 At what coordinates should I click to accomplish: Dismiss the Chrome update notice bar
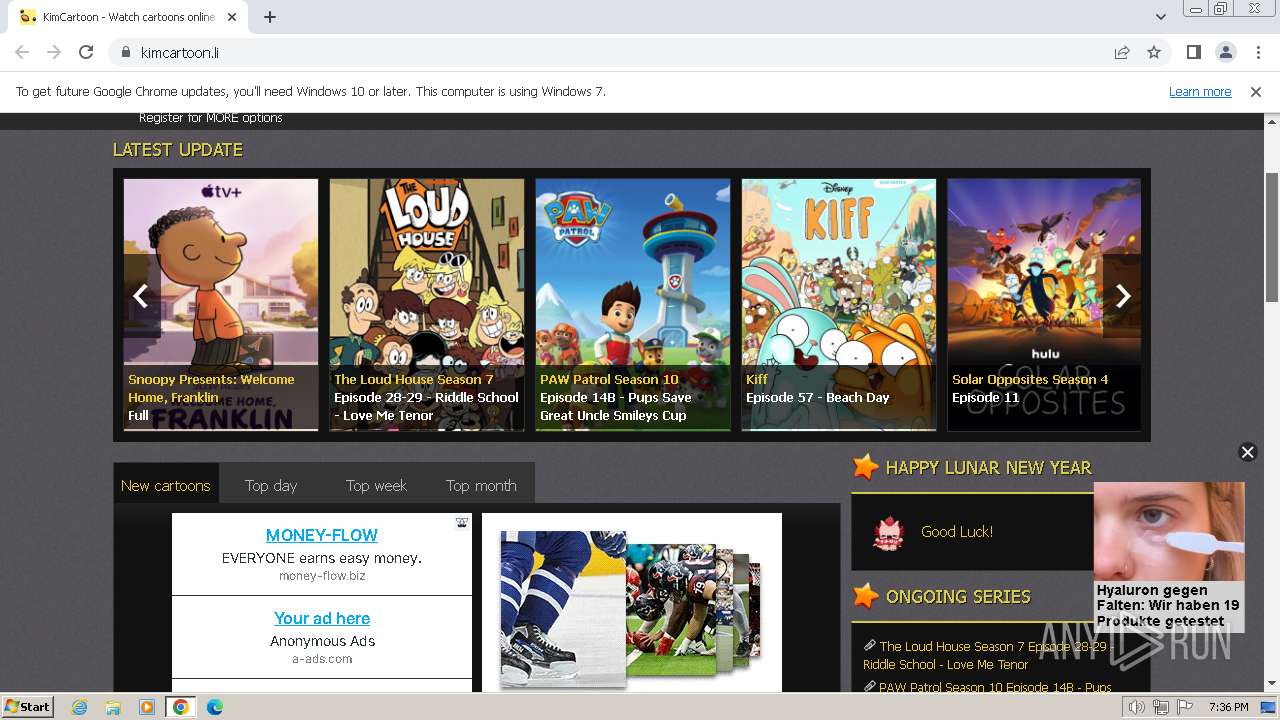point(1256,92)
